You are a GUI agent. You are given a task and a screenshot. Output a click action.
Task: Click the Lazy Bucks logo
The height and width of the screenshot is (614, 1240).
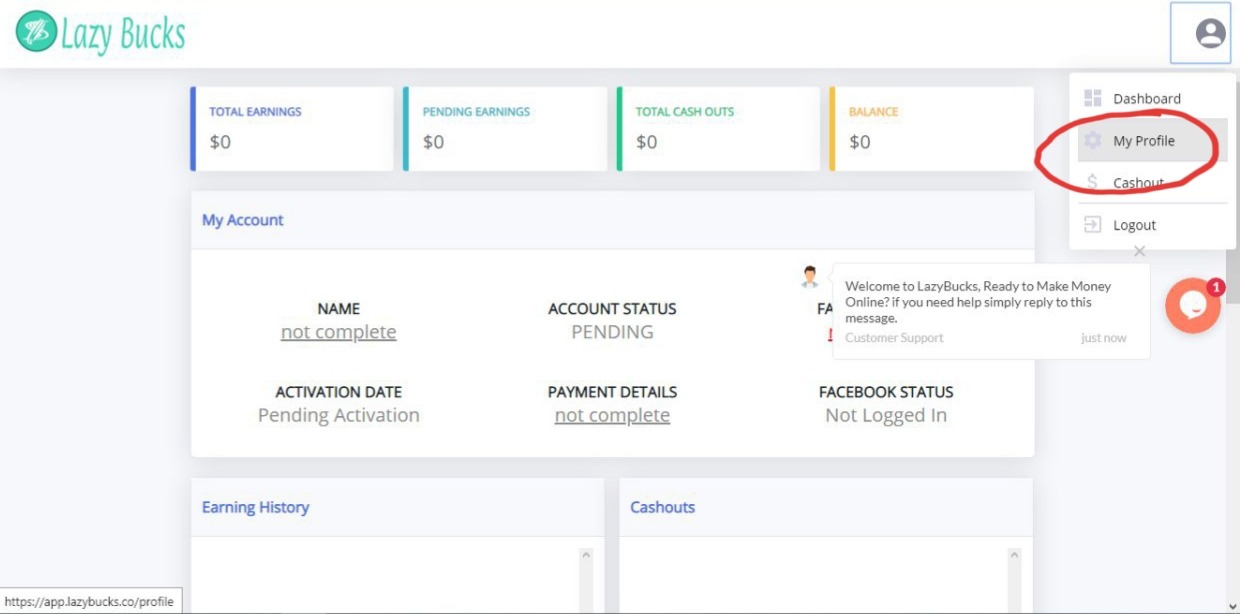click(100, 33)
